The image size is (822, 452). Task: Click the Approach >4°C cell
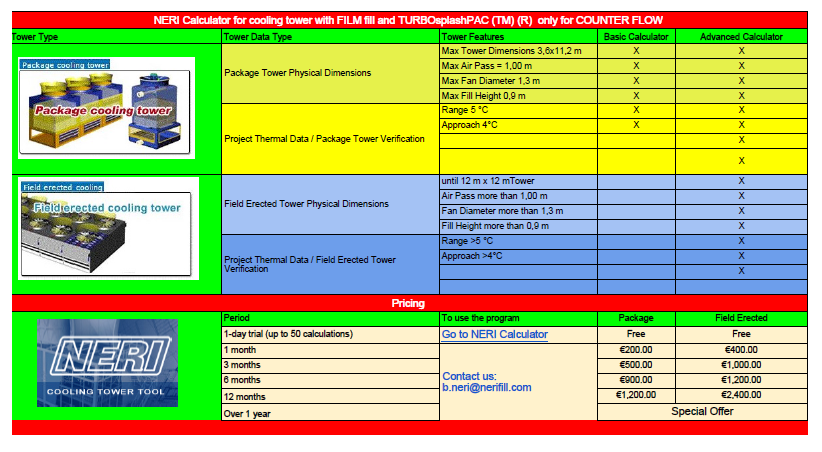[x=518, y=256]
